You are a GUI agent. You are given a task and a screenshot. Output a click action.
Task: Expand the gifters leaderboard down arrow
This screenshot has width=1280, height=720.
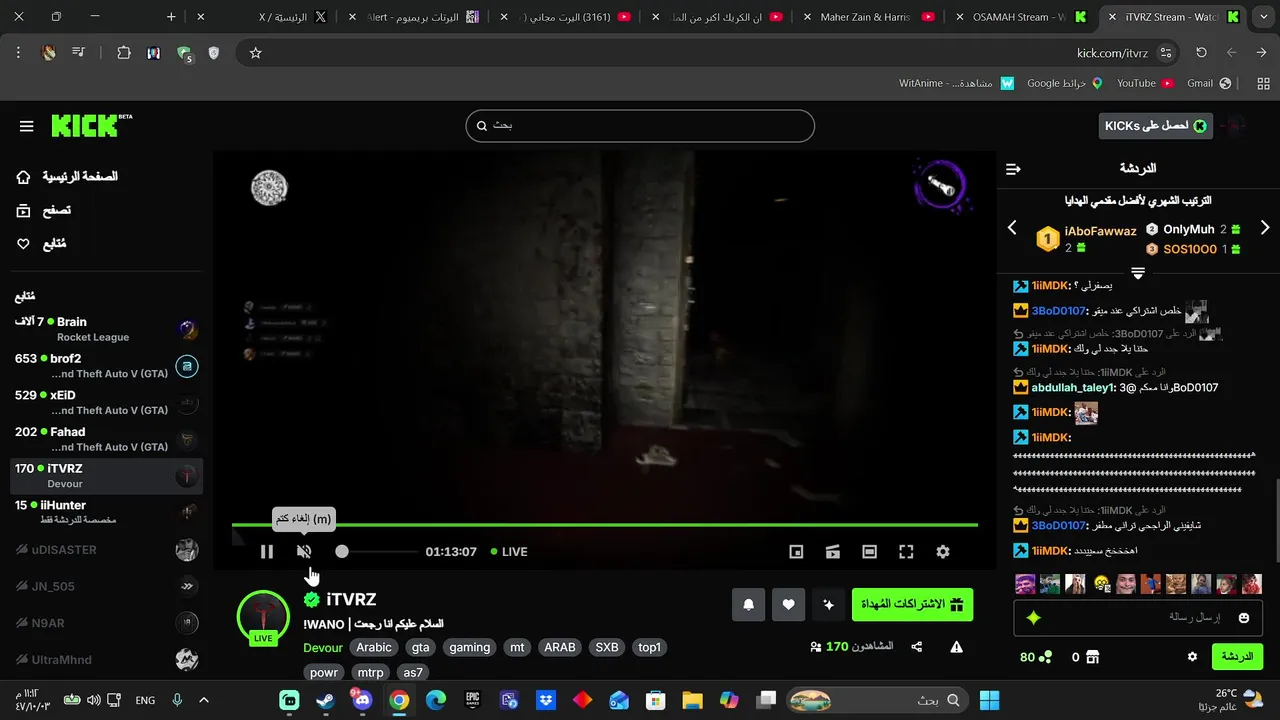[x=1138, y=273]
